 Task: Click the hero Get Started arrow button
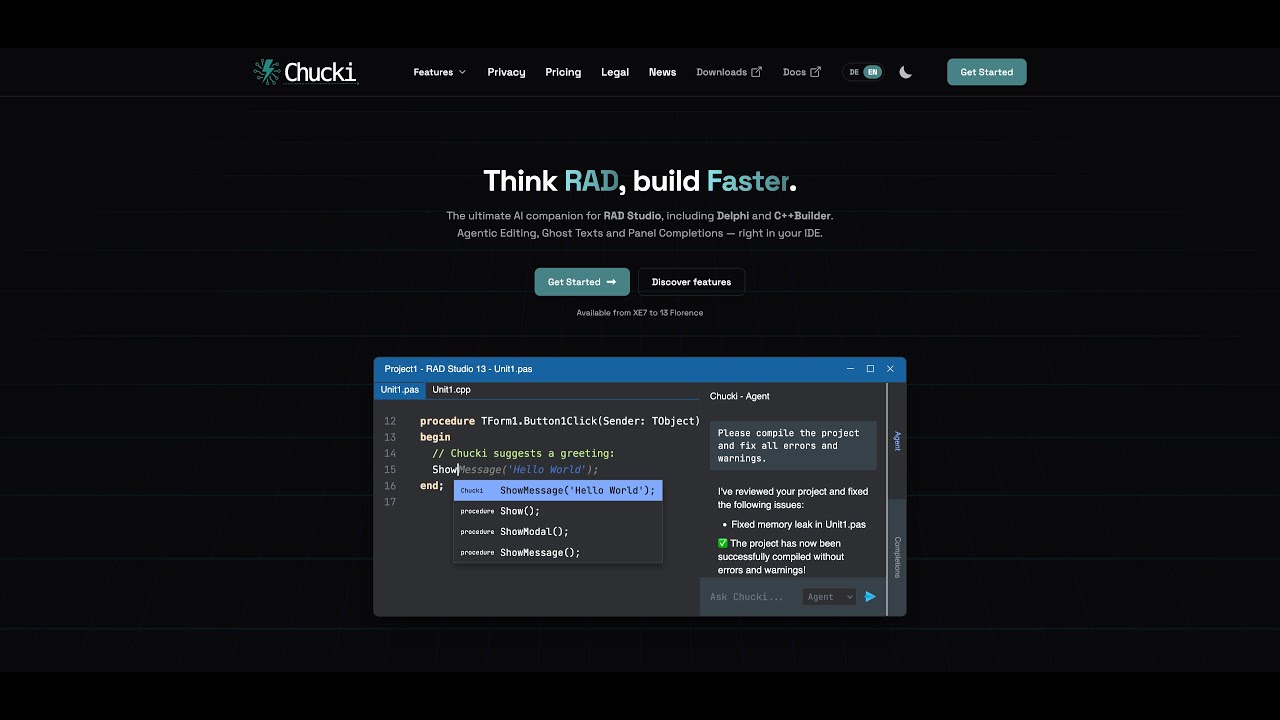pyautogui.click(x=582, y=282)
